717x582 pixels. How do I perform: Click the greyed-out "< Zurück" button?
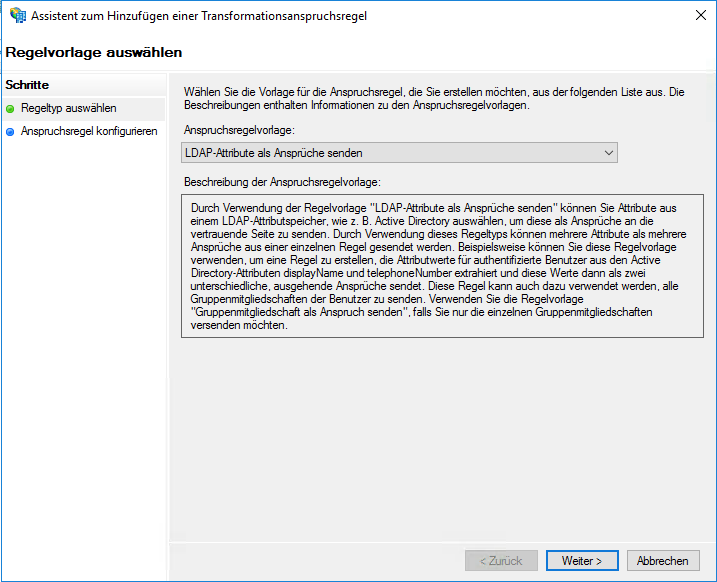tap(501, 561)
